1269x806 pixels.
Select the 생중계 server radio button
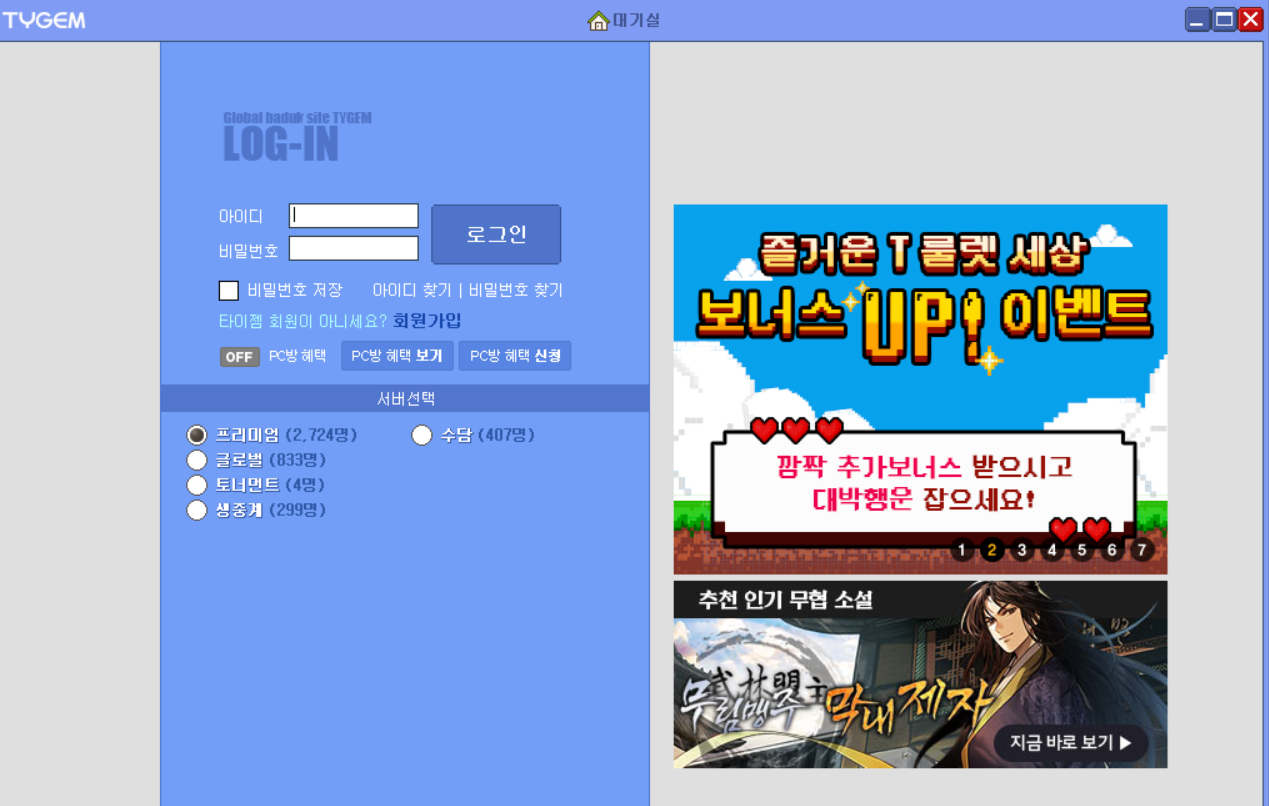[197, 510]
